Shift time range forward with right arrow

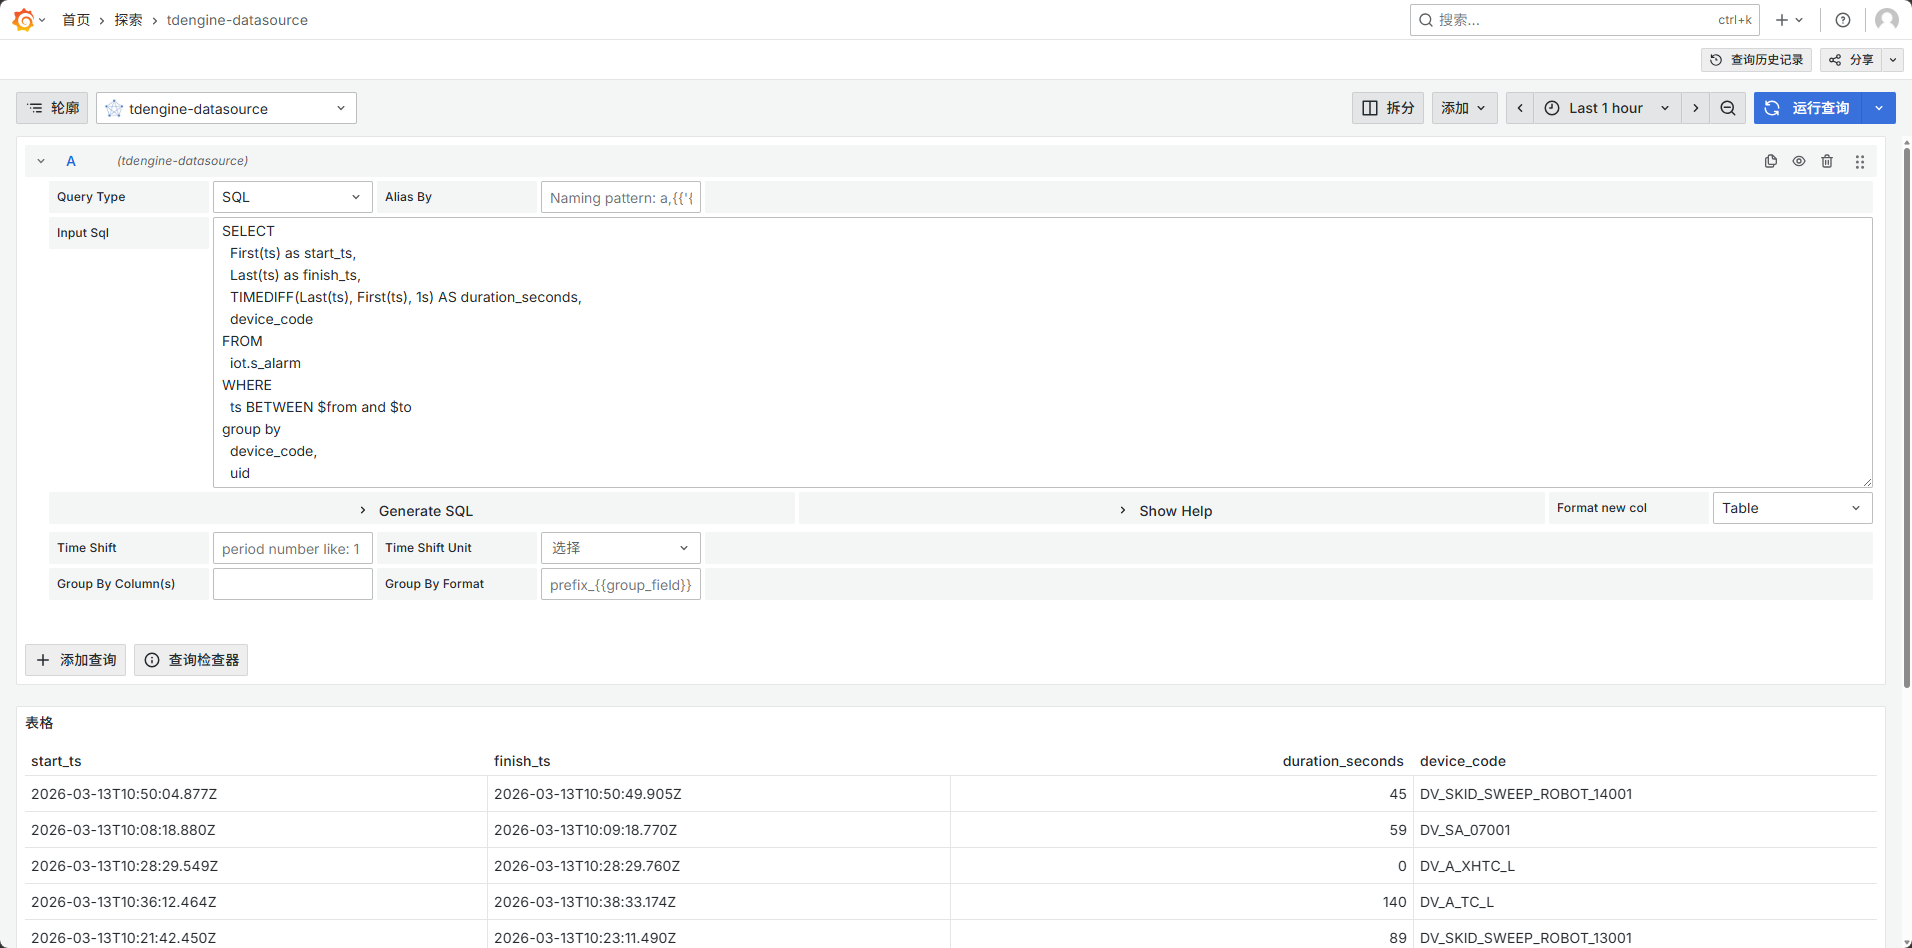pyautogui.click(x=1696, y=108)
